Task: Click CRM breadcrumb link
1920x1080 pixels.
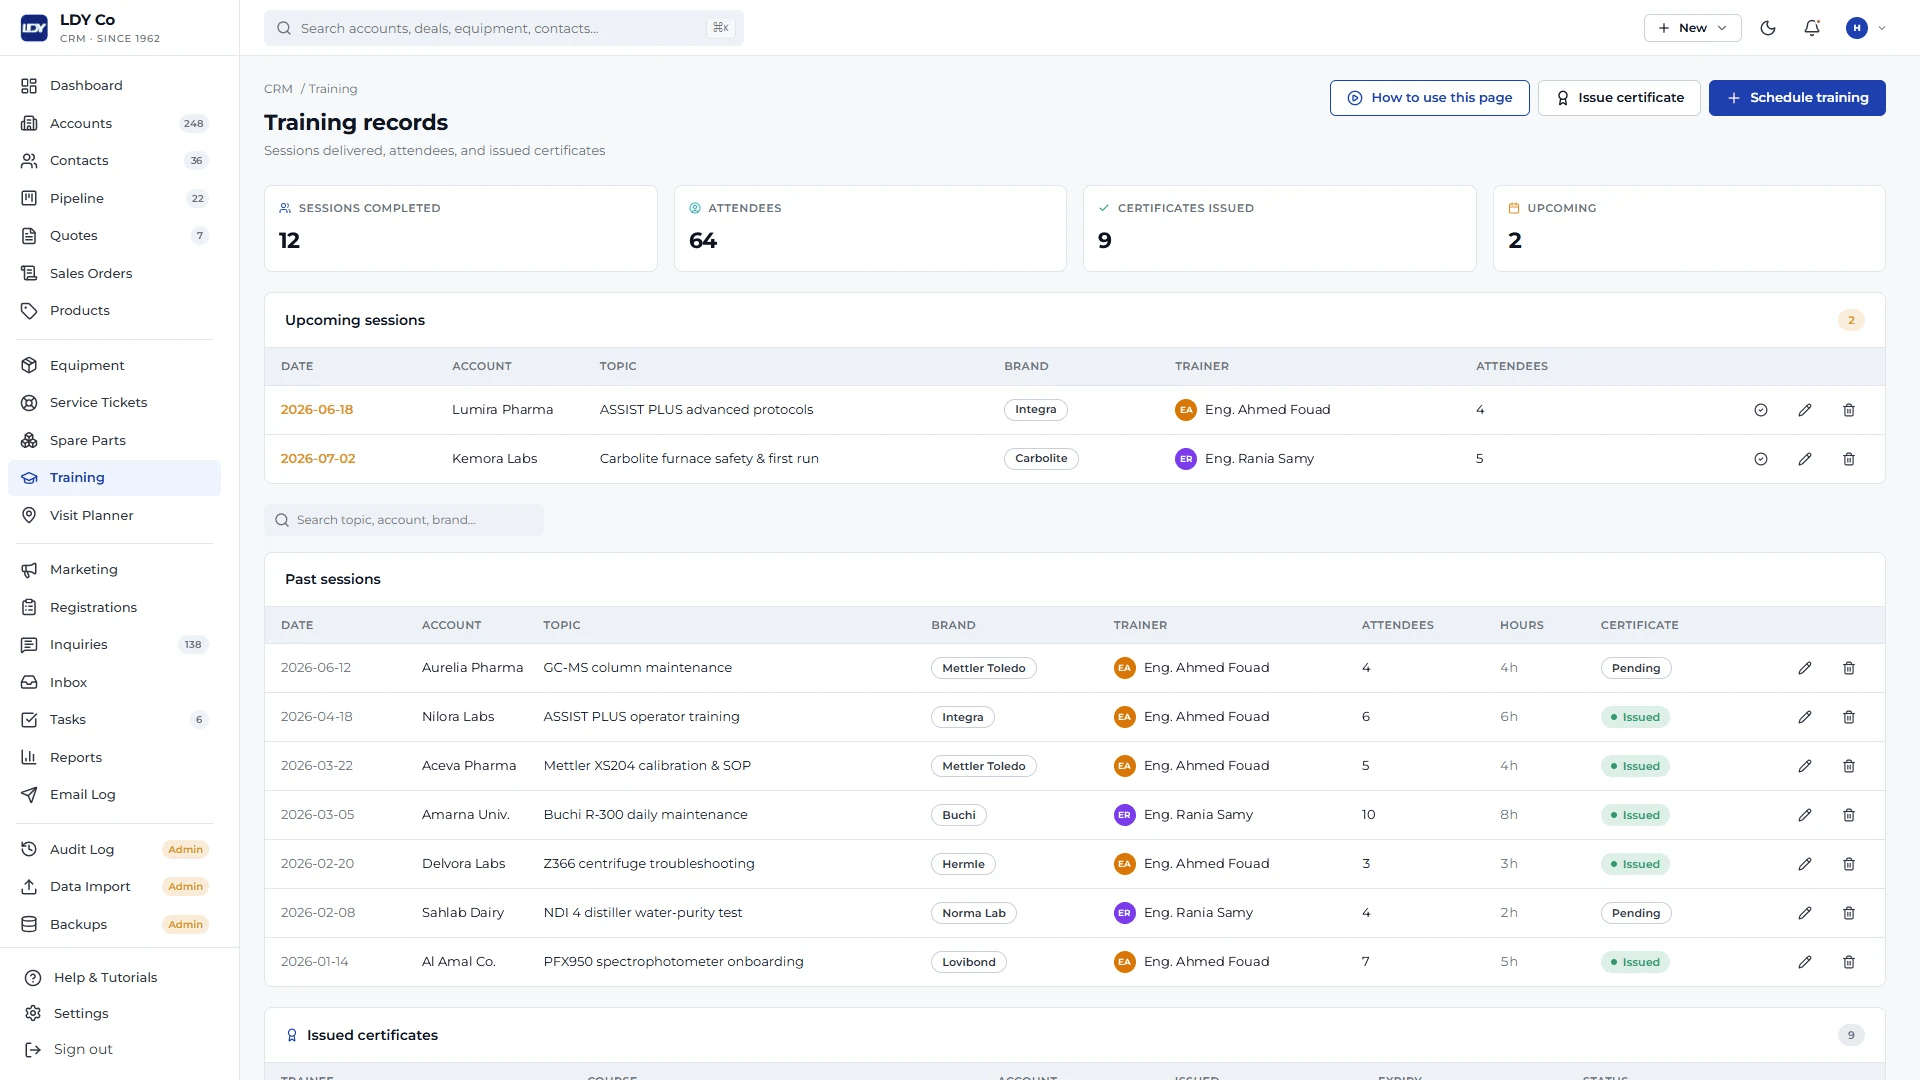Action: point(278,89)
